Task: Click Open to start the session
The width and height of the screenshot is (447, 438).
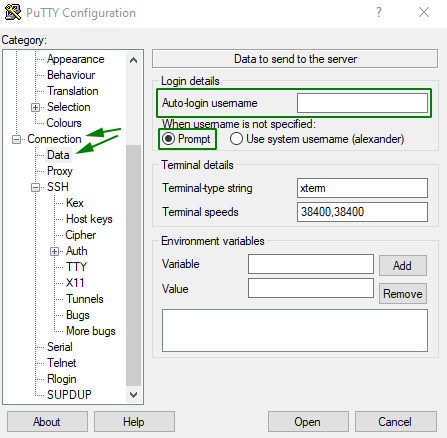Action: pyautogui.click(x=308, y=422)
